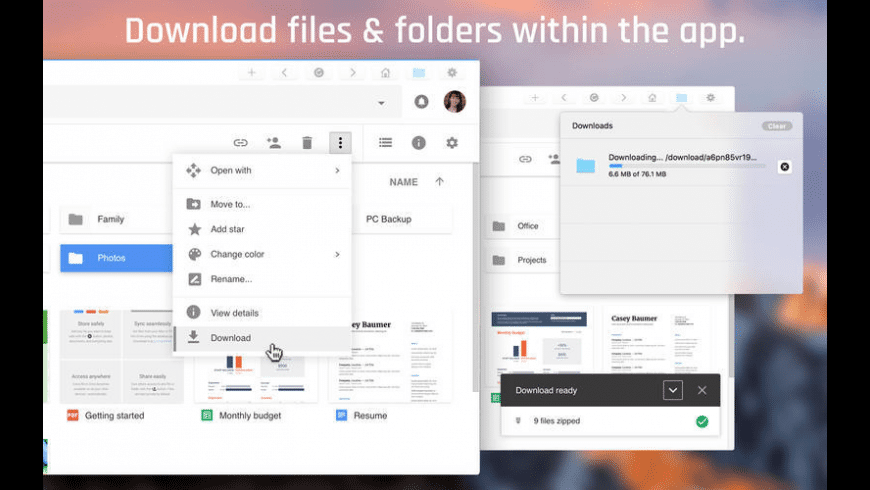This screenshot has width=870, height=490.
Task: Sort by the NAME column header
Action: pyautogui.click(x=403, y=182)
